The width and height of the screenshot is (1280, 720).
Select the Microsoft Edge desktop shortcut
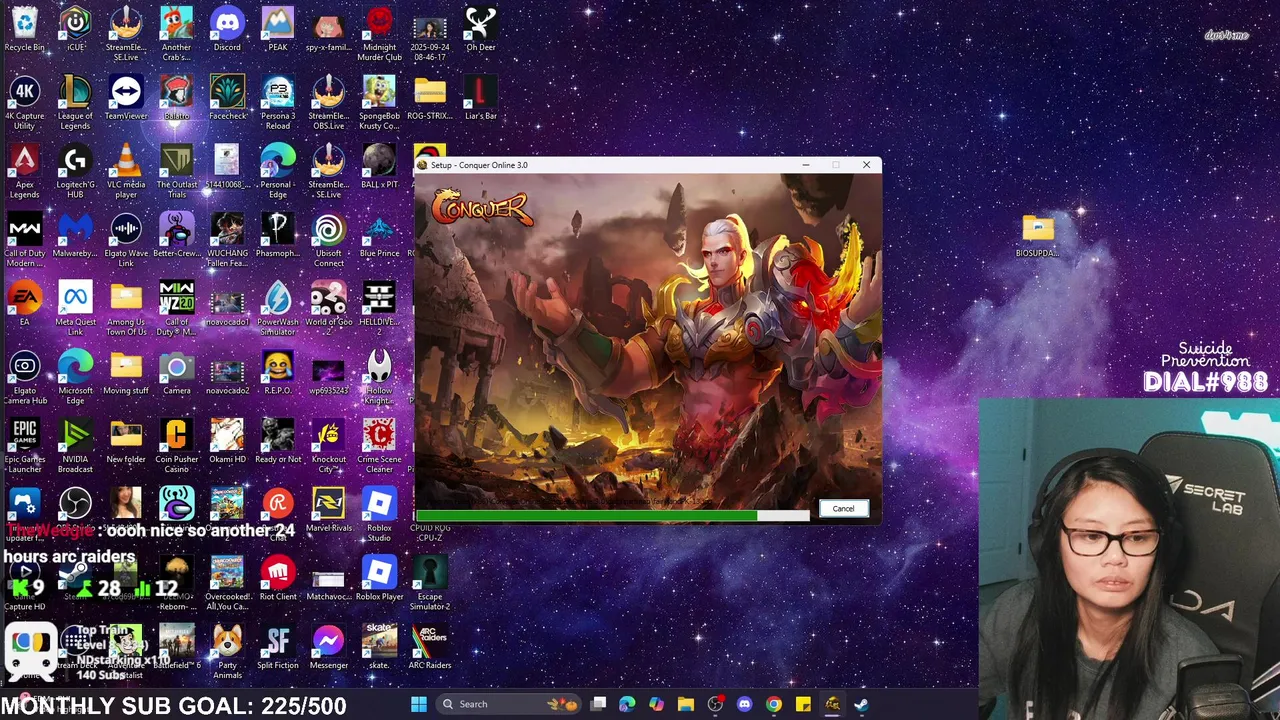click(x=75, y=378)
